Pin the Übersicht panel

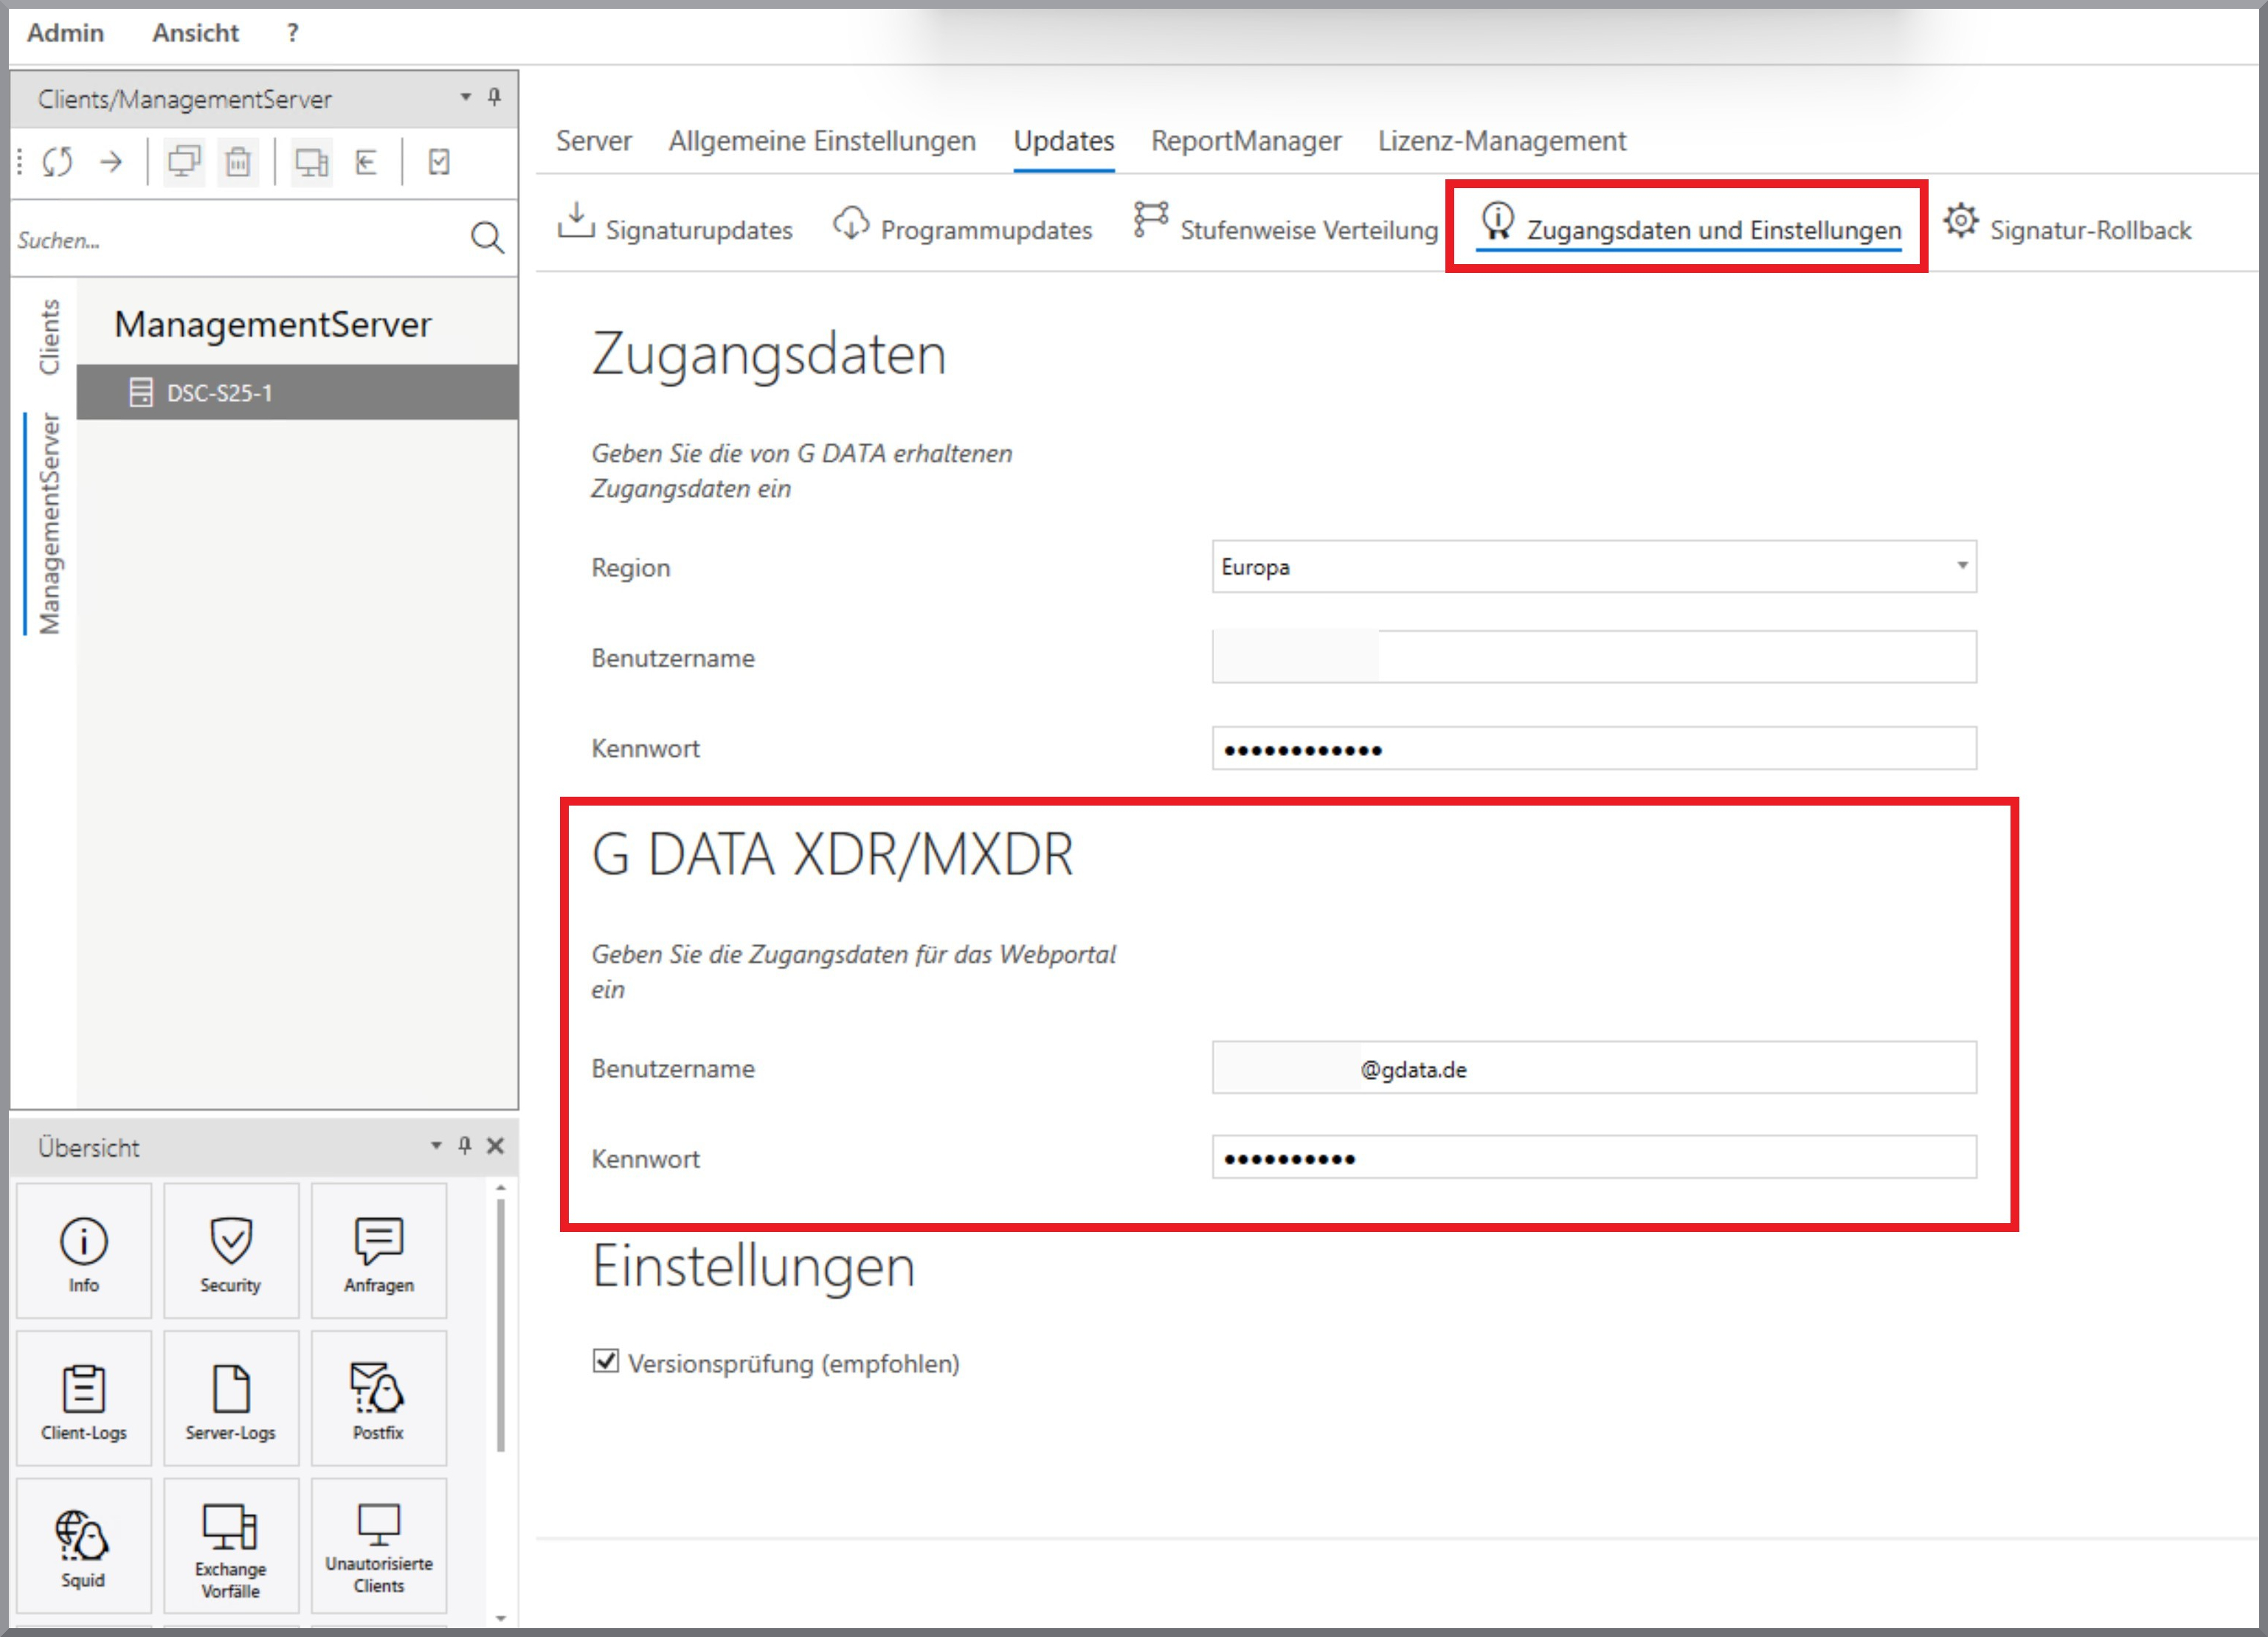465,1145
